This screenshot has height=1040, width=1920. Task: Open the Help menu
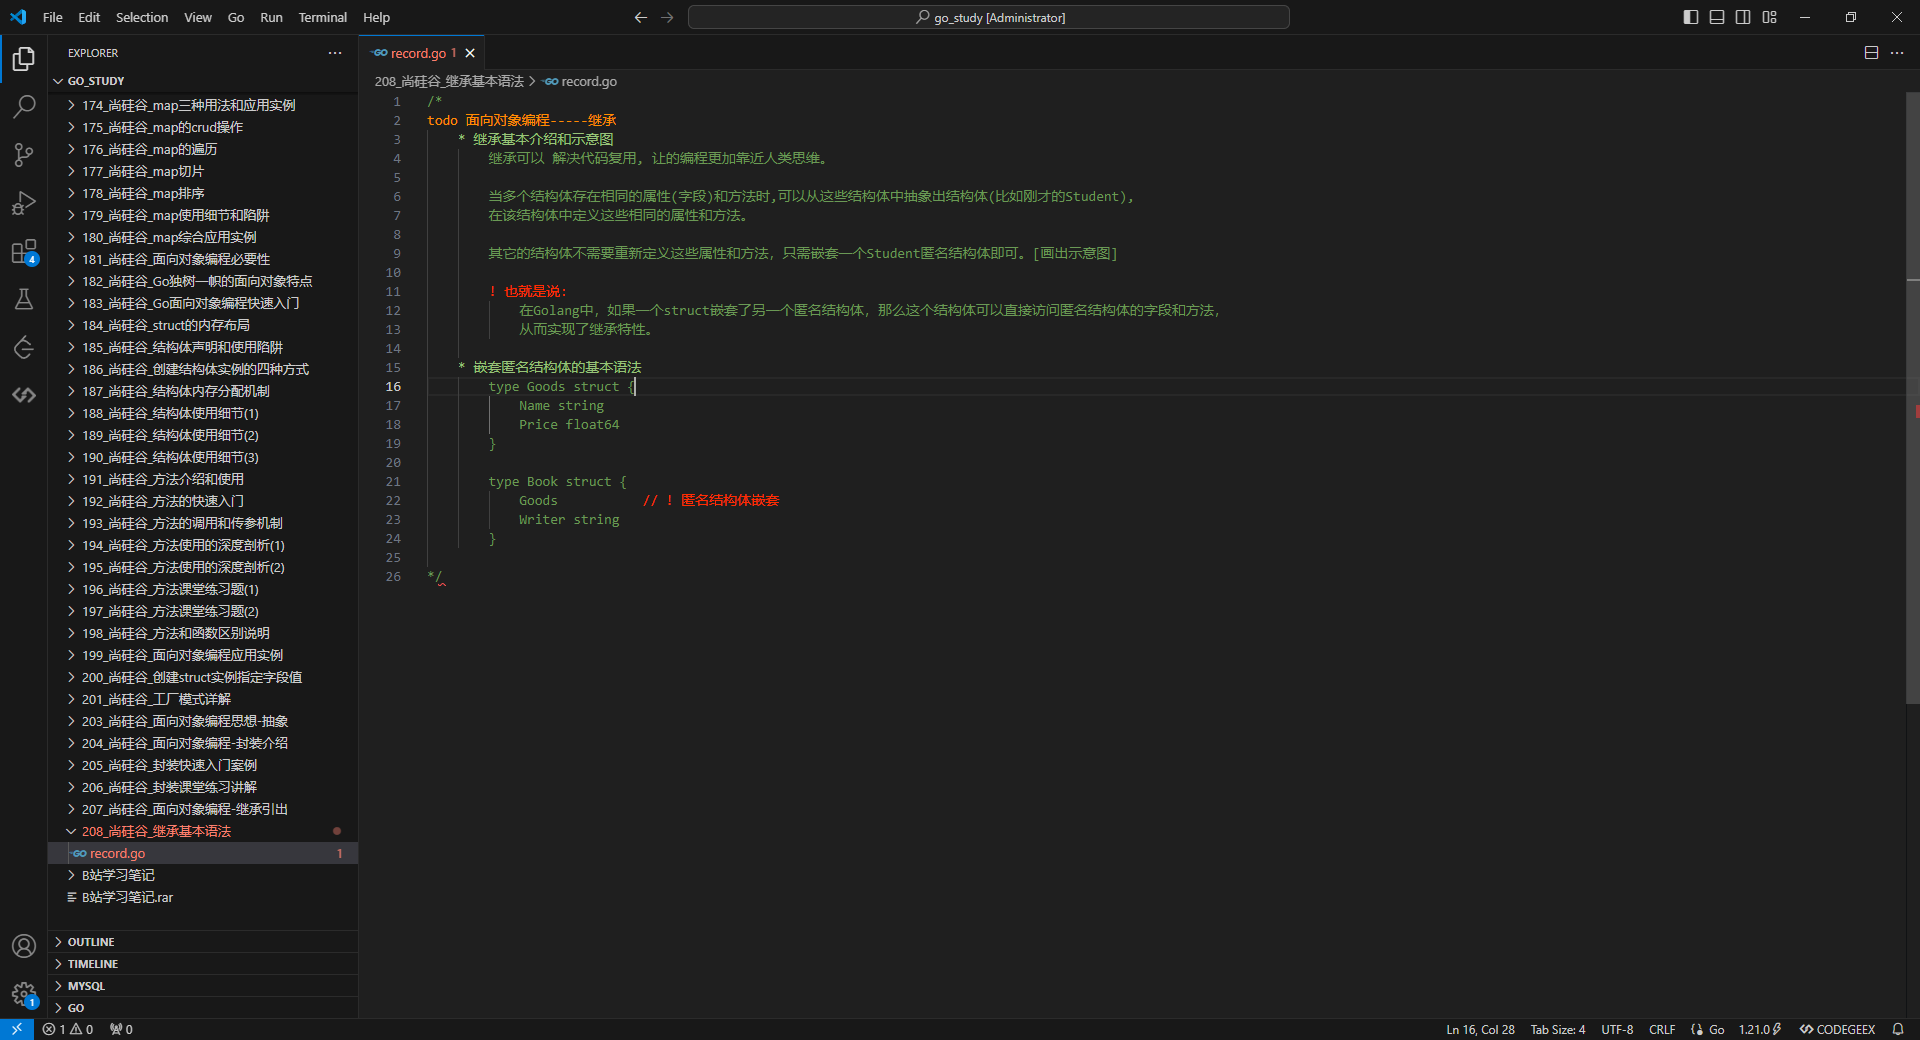tap(376, 17)
